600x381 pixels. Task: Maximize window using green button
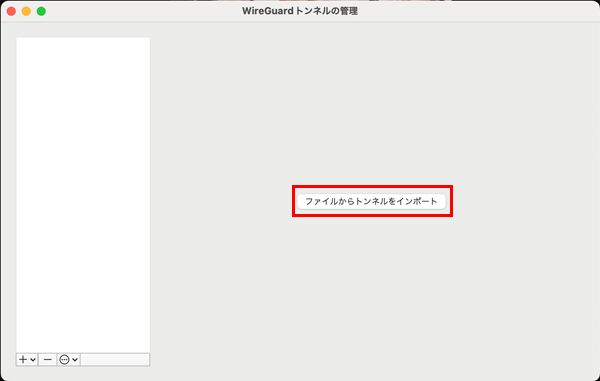tap(41, 11)
